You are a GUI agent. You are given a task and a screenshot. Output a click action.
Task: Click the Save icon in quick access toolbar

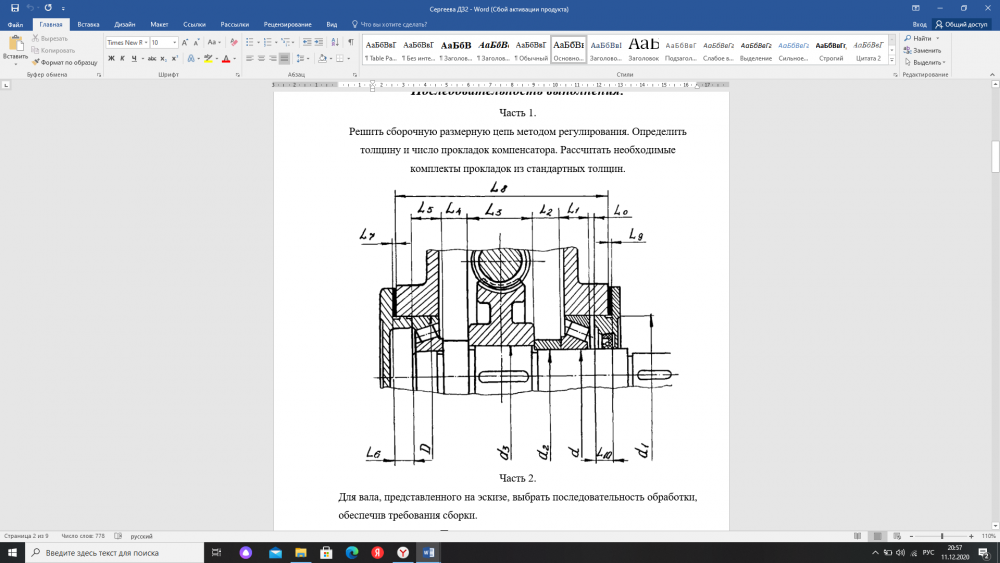coord(14,8)
